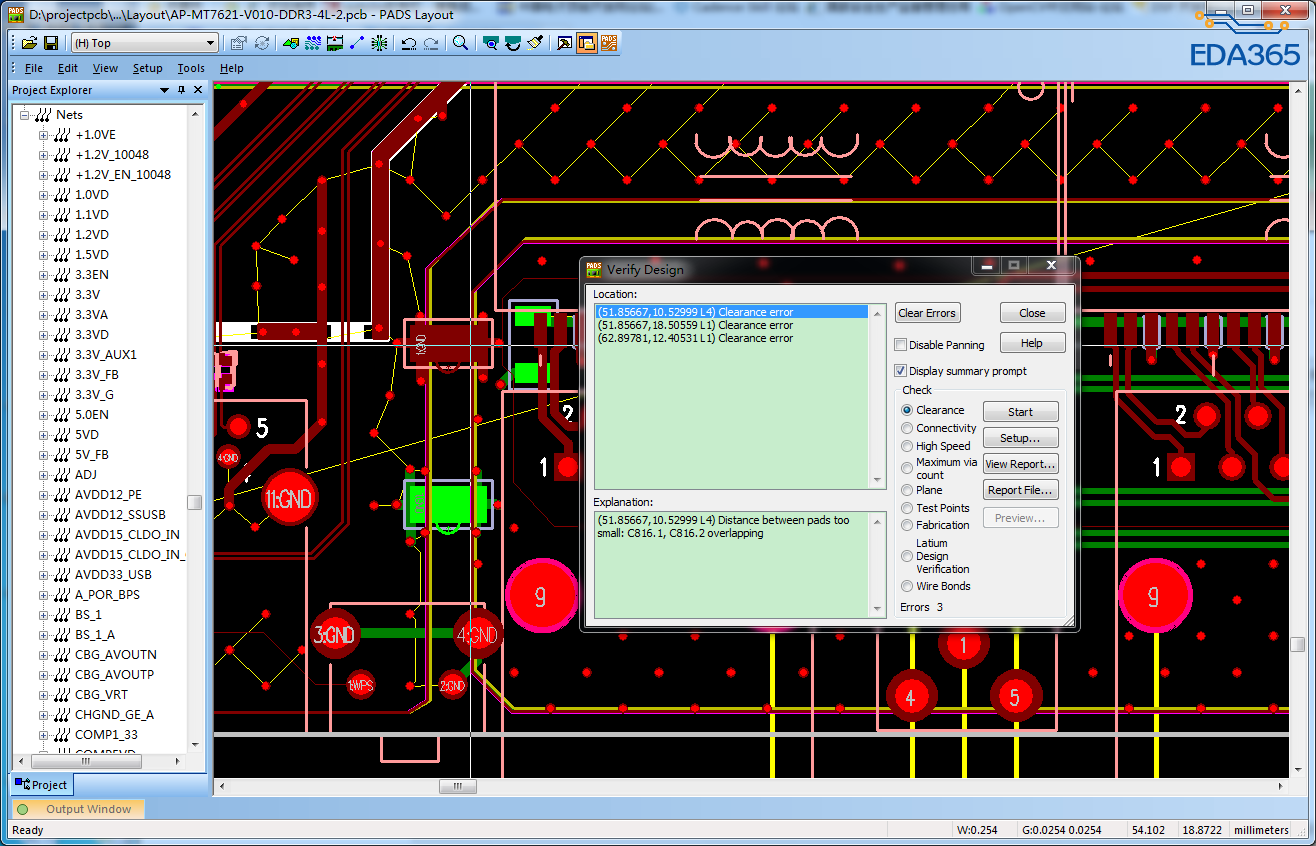Click the PADS Router link icon
This screenshot has height=846, width=1316.
tap(608, 43)
